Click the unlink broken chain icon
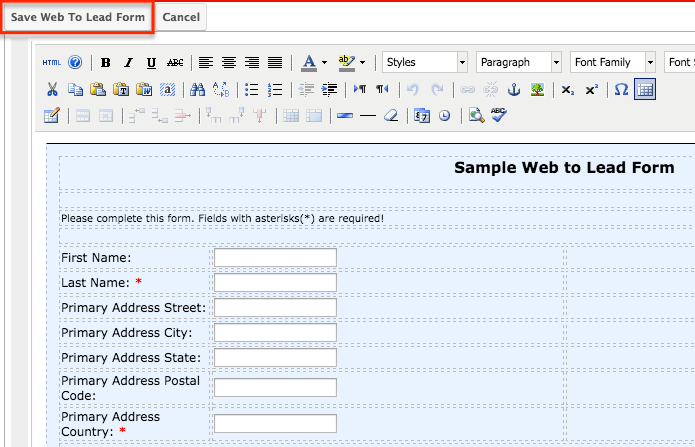This screenshot has height=447, width=695. [490, 90]
